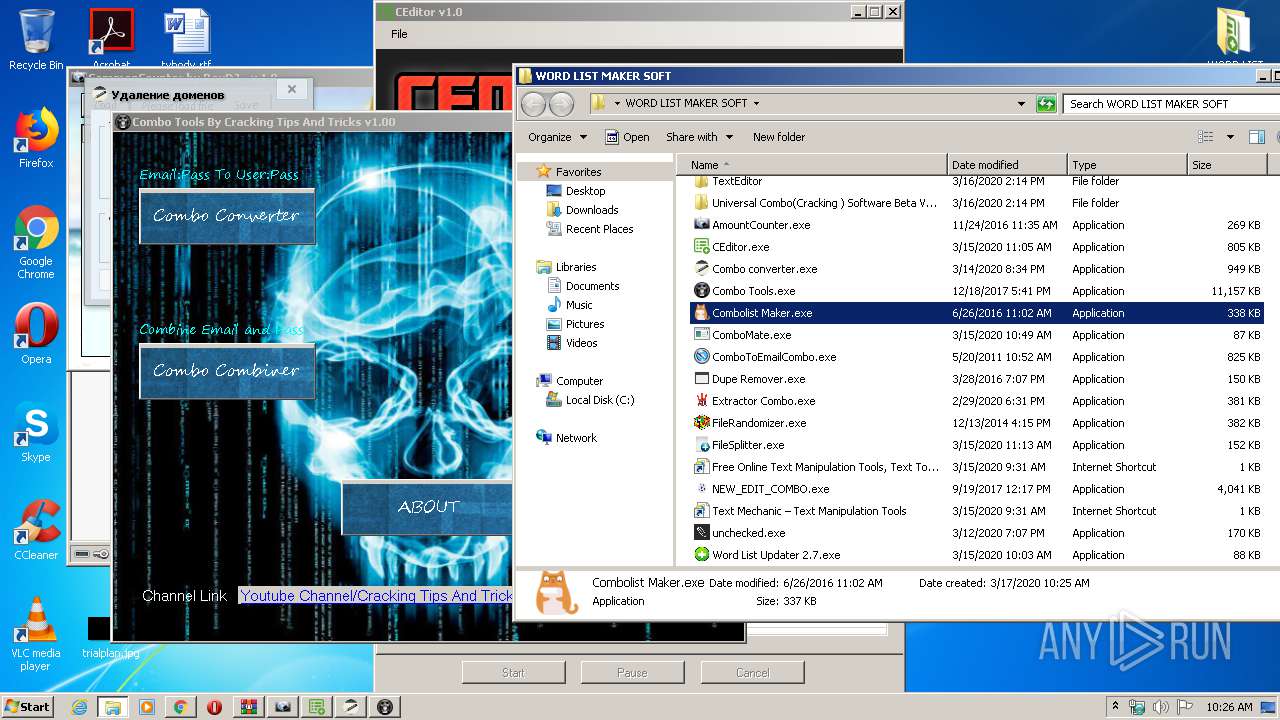Select the NEW_EDIT_COMBO.exe file icon
This screenshot has width=1280, height=720.
[701, 489]
